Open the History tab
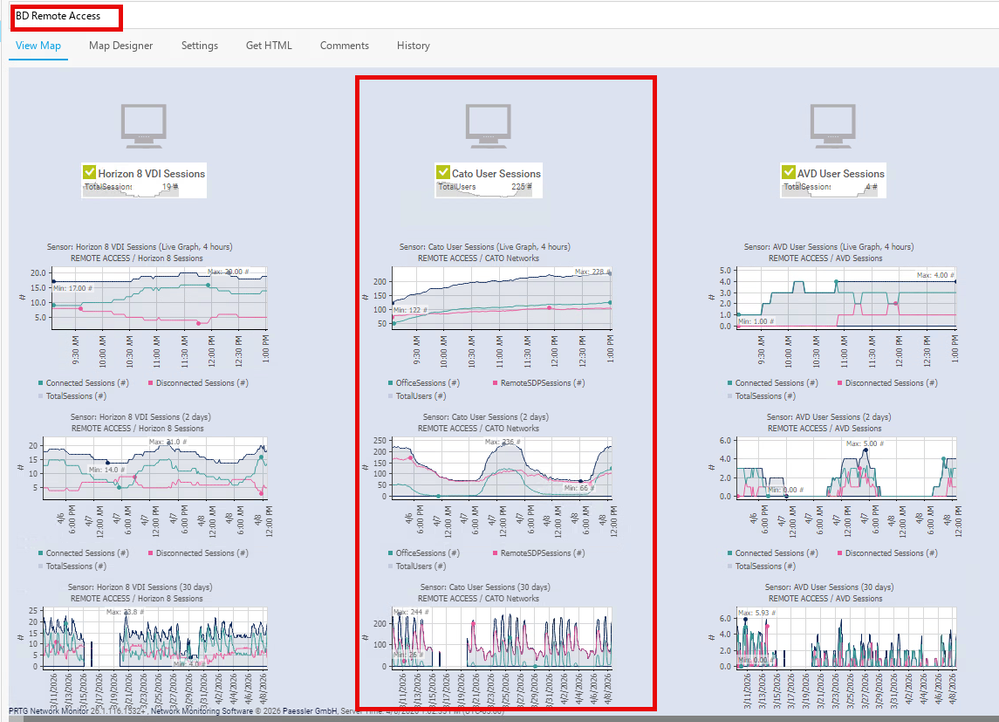The image size is (999, 722). point(413,46)
